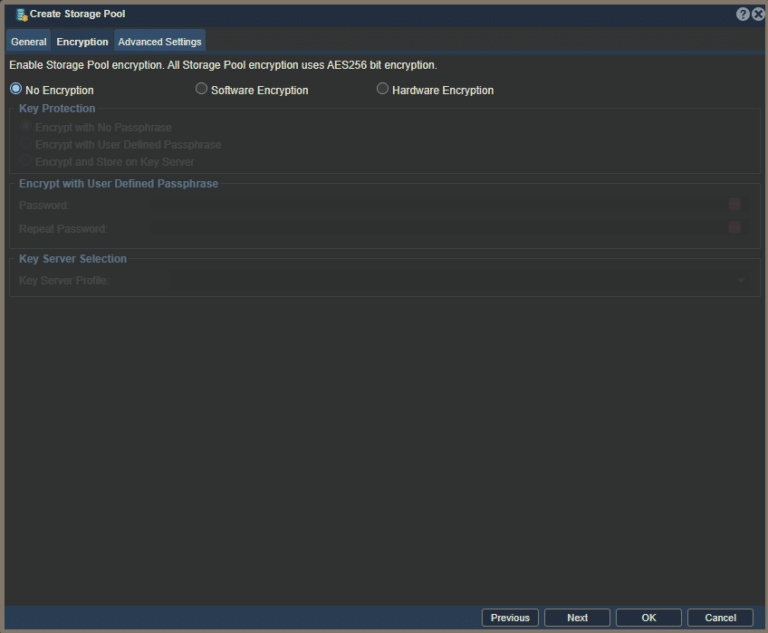
Task: Select Encrypt with User Defined Passphrase radio
Action: (x=25, y=144)
